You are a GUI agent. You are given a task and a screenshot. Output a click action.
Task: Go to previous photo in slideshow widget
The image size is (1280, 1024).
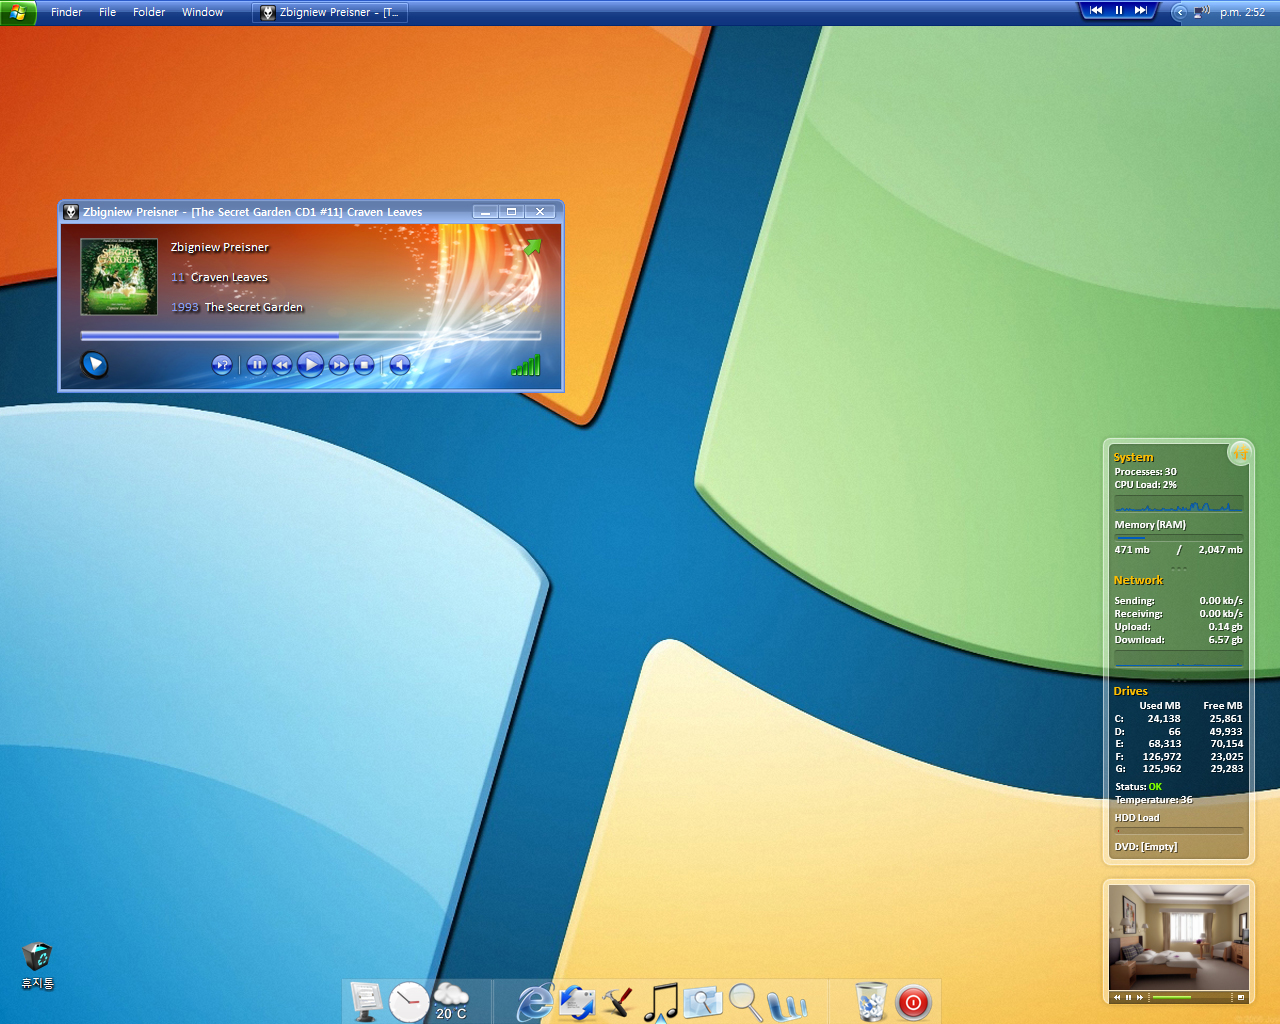coord(1117,997)
